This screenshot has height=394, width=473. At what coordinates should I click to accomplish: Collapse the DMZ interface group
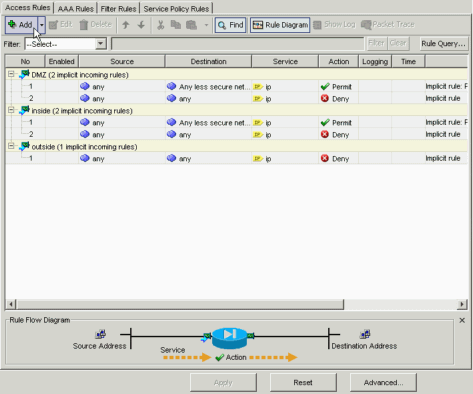point(11,74)
